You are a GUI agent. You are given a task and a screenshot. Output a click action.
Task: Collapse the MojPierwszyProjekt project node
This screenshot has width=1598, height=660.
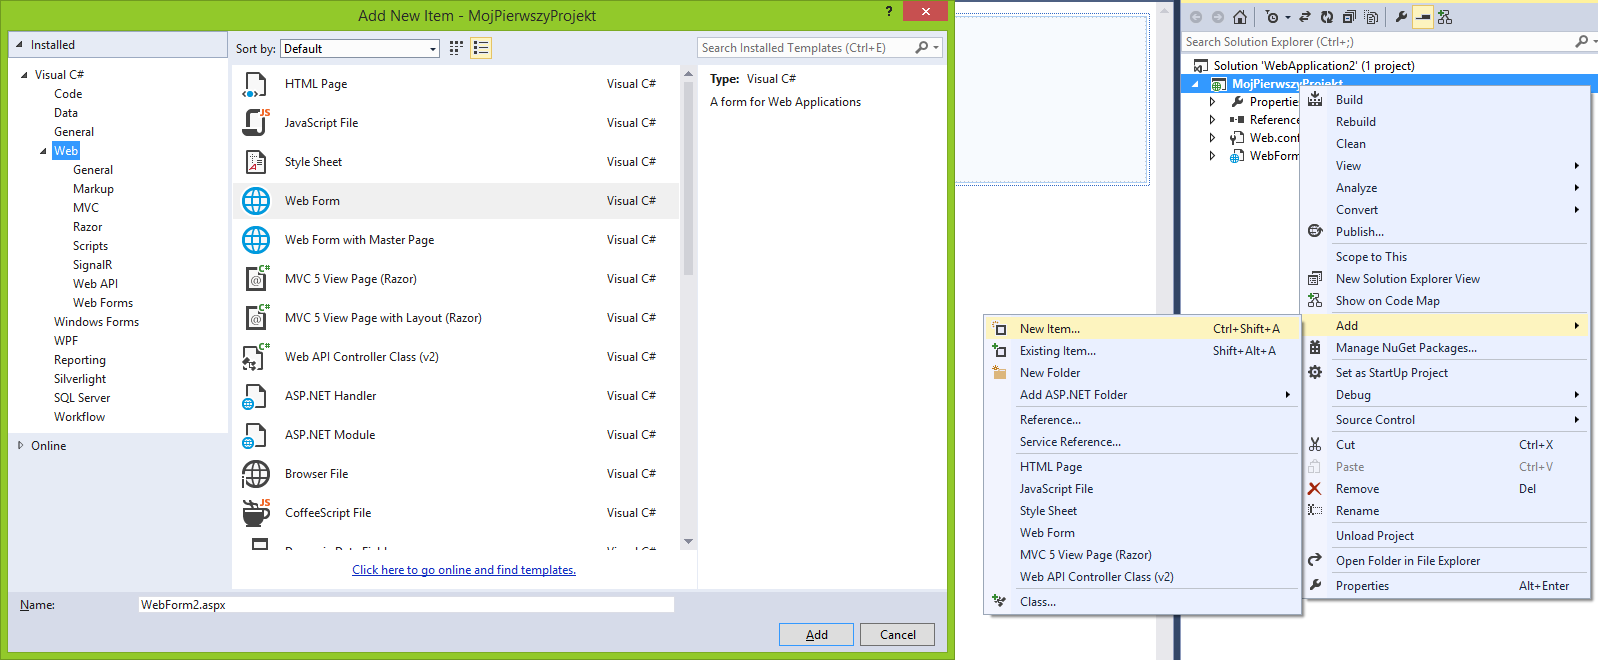coord(1195,84)
